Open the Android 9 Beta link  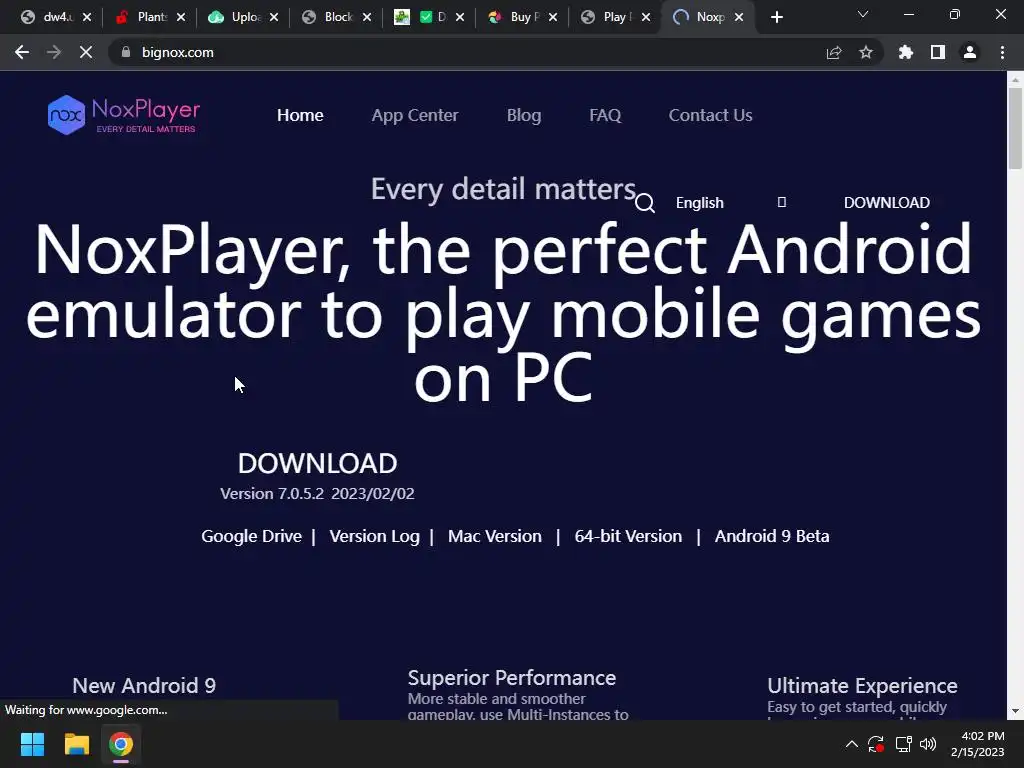coord(772,536)
